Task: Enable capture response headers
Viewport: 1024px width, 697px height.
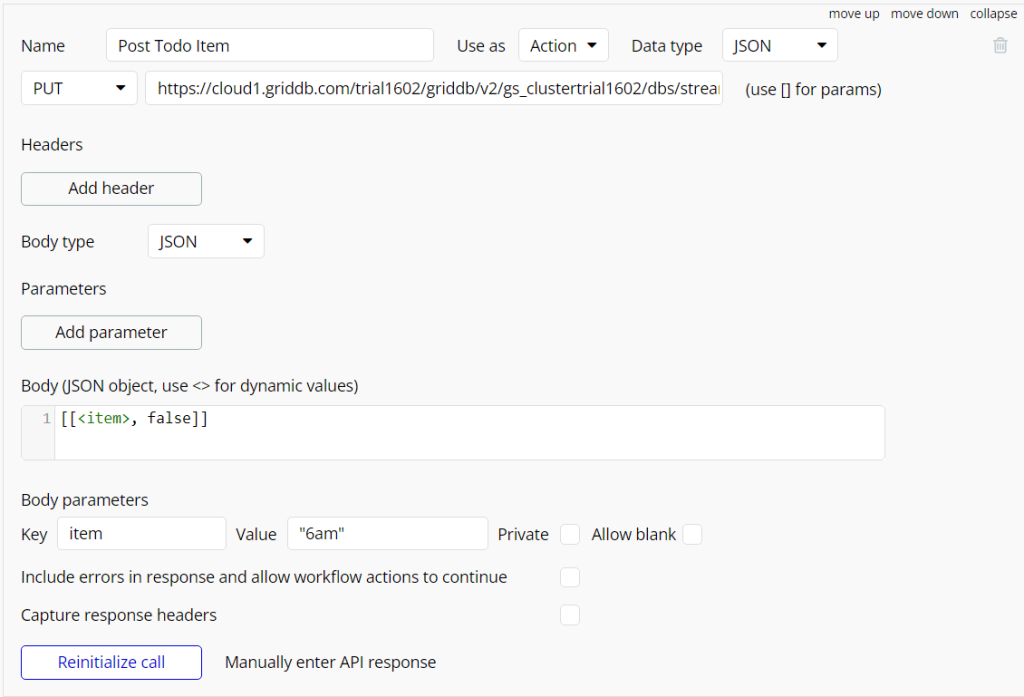Action: pyautogui.click(x=570, y=615)
